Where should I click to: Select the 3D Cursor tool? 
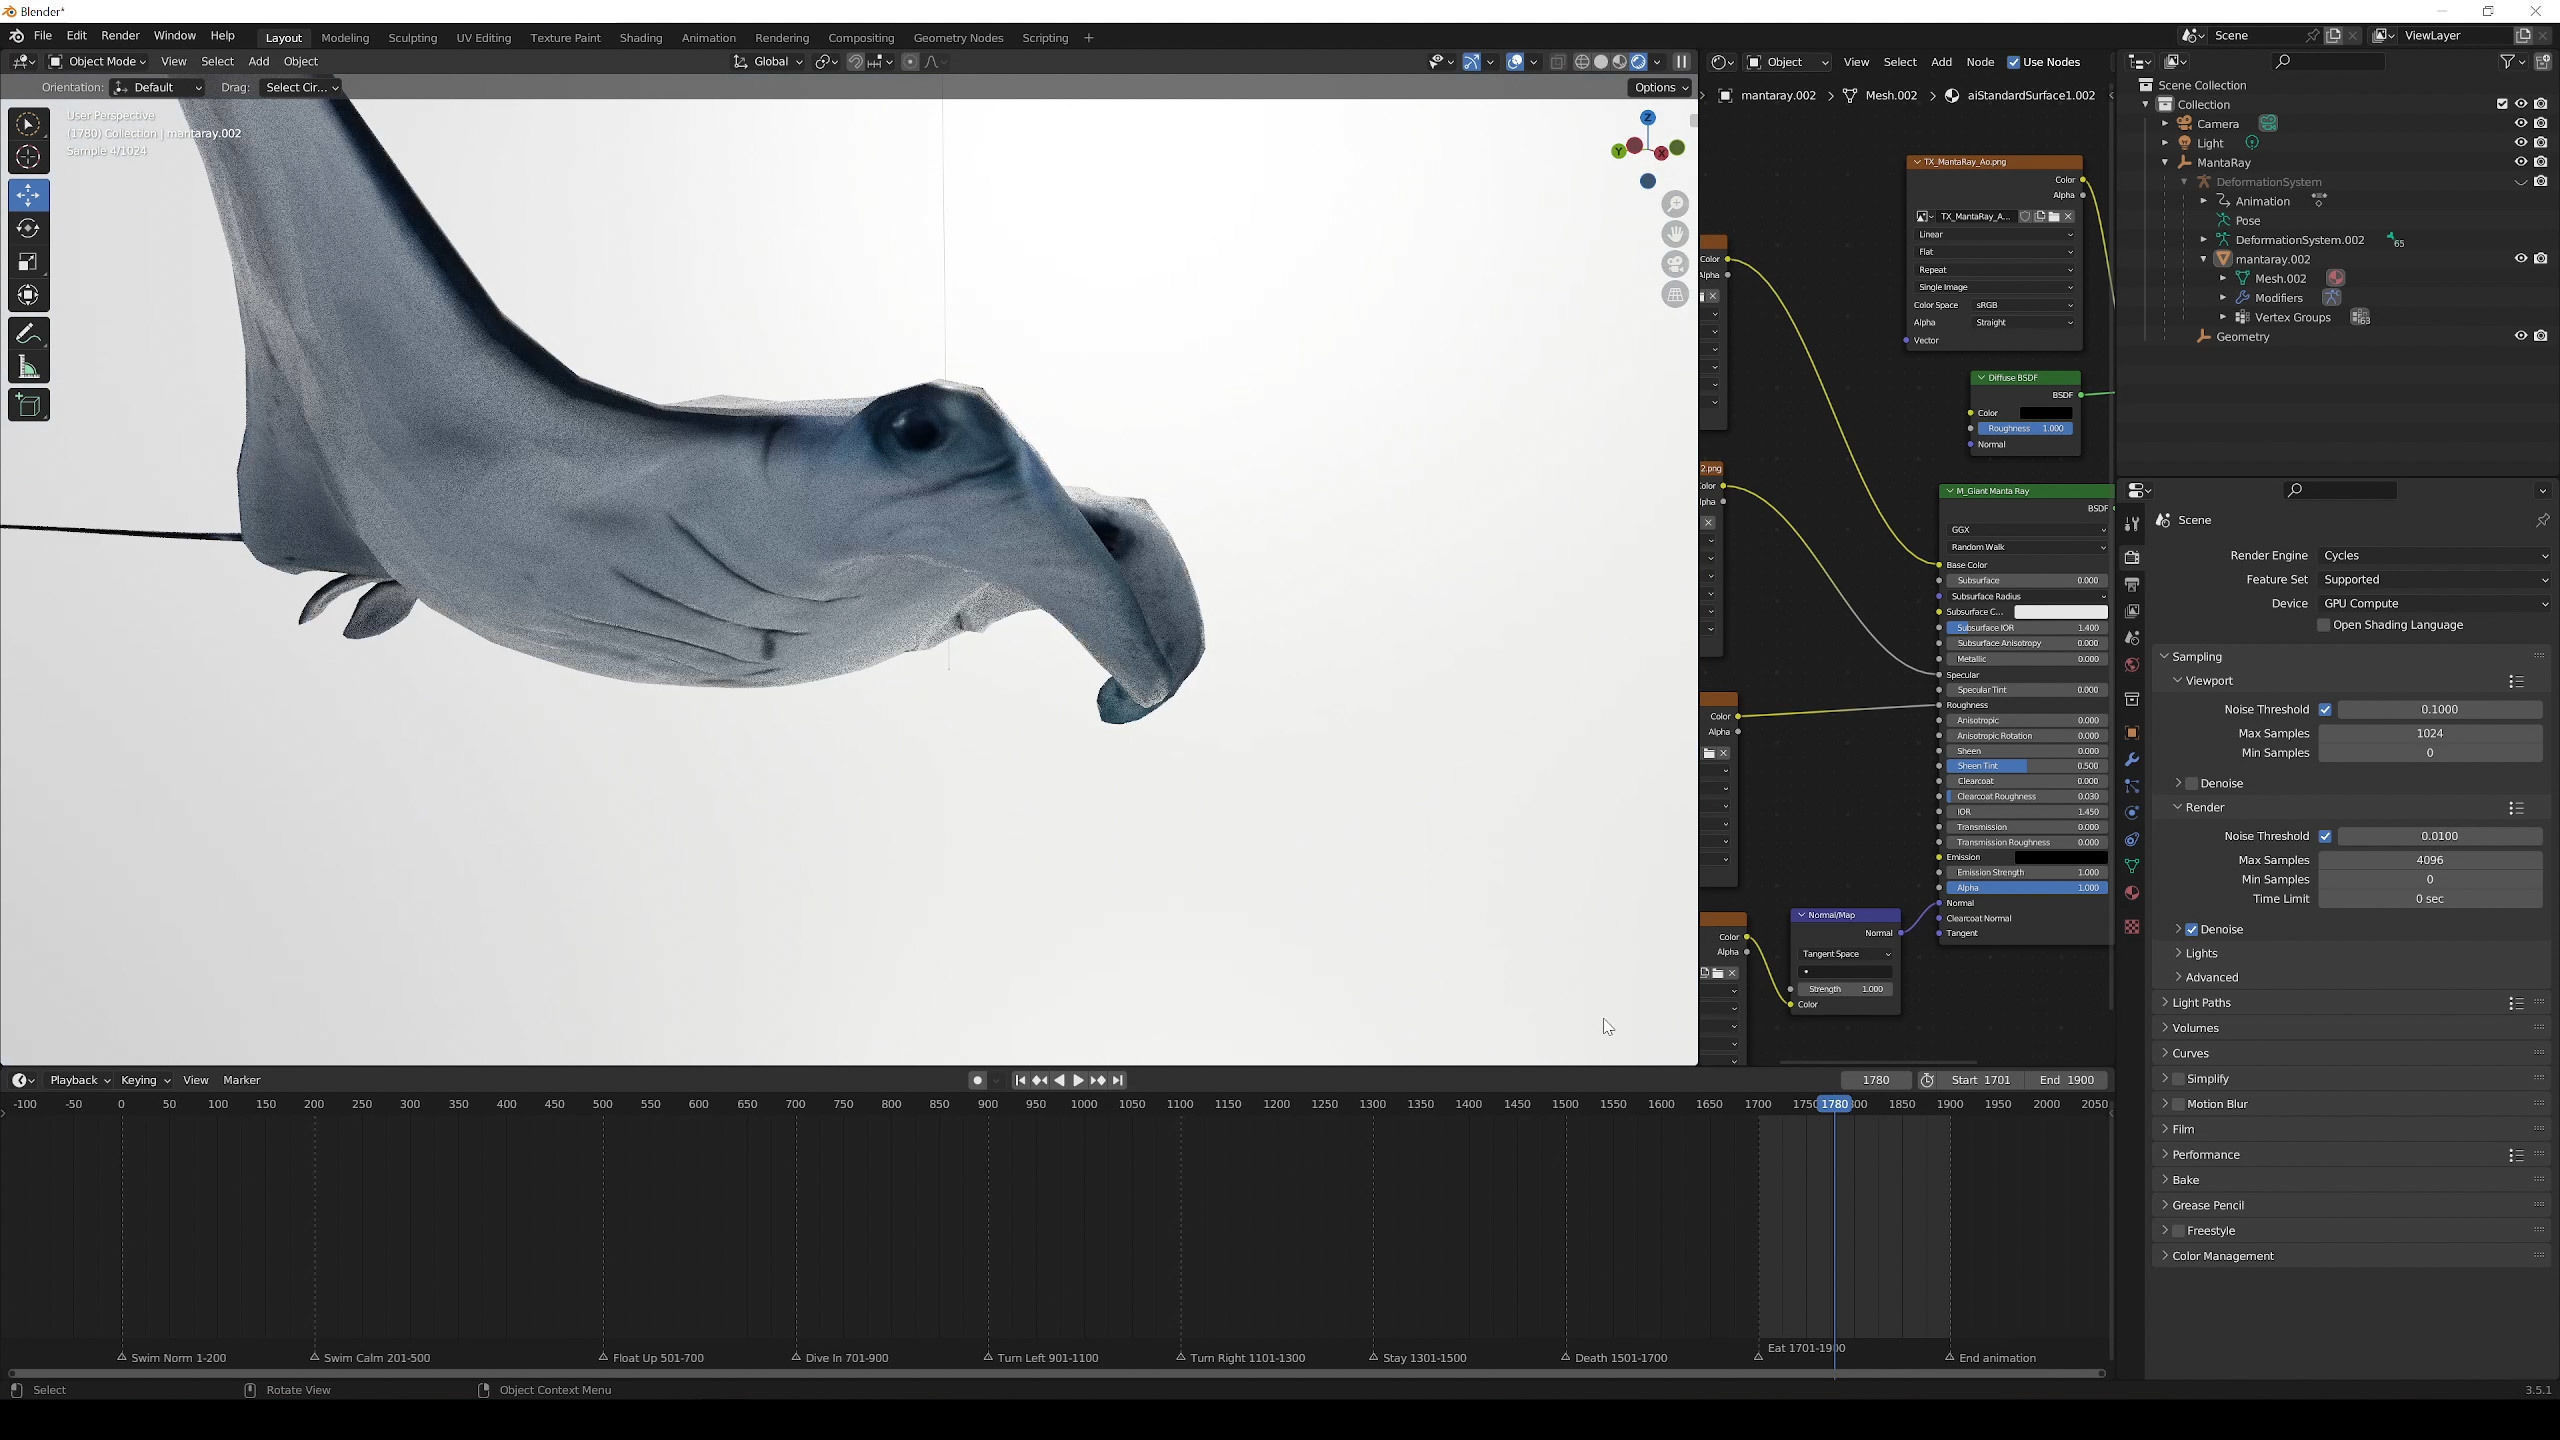[x=28, y=157]
